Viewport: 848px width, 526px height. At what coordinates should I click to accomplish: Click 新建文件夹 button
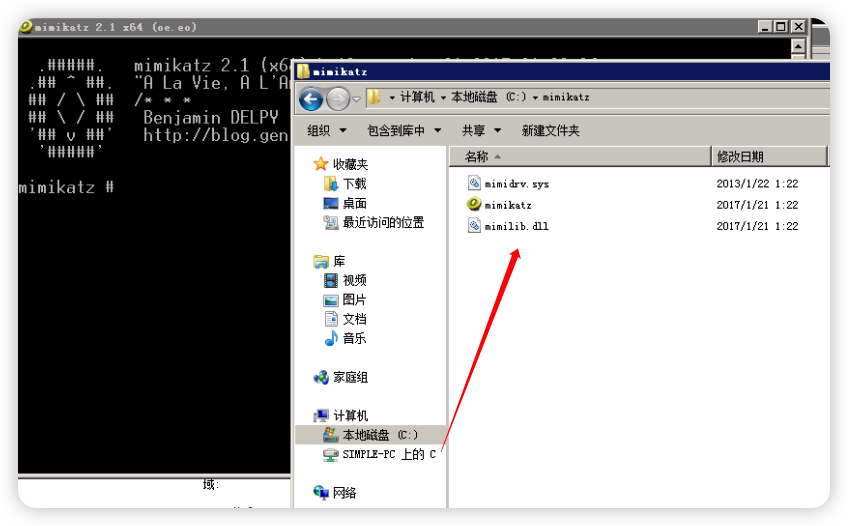tap(551, 130)
